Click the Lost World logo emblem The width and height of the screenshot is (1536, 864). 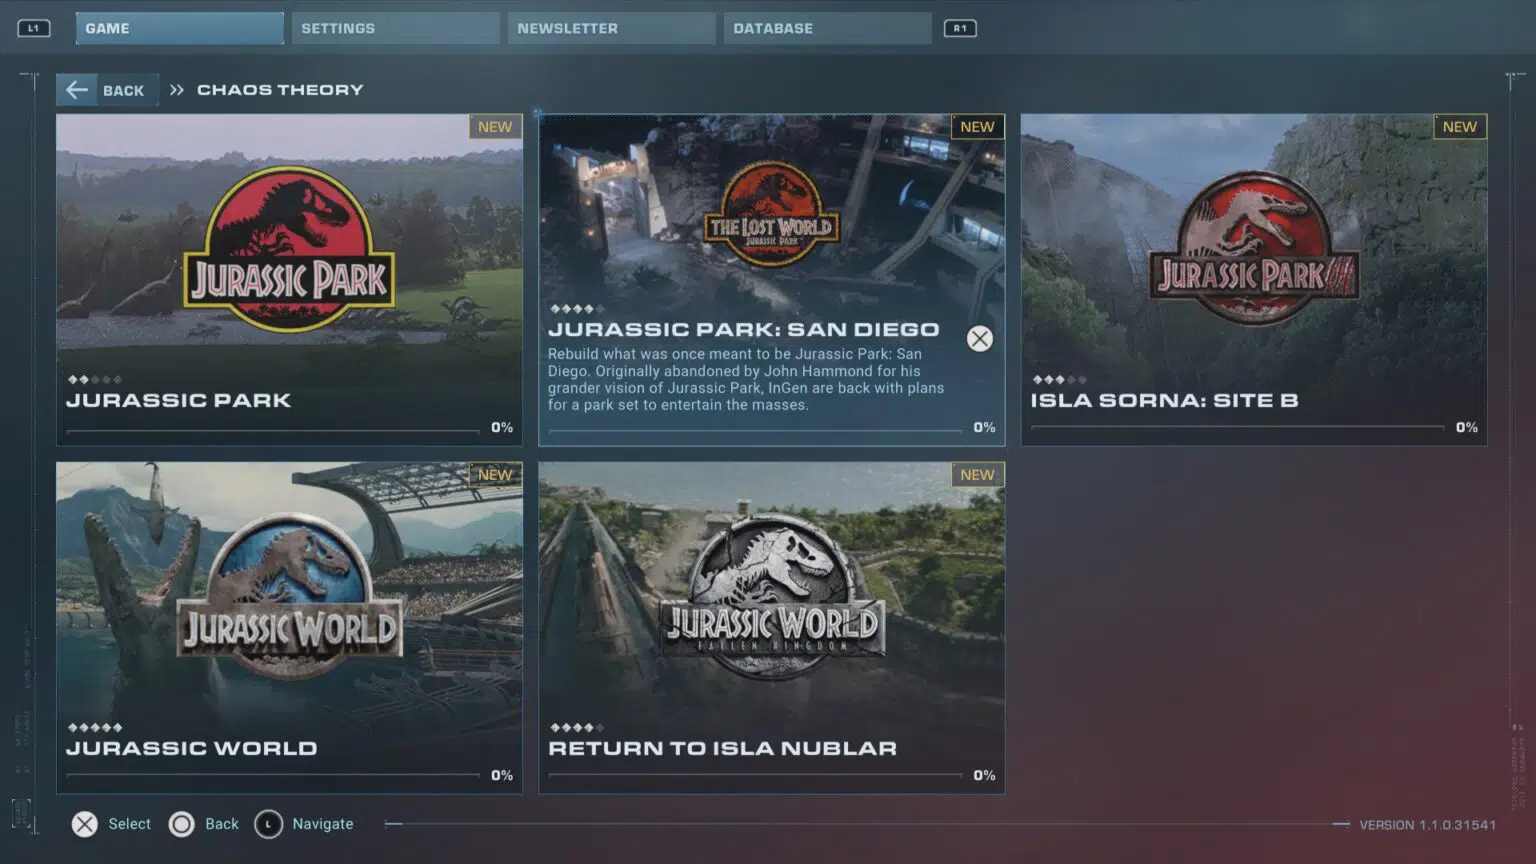pyautogui.click(x=771, y=215)
